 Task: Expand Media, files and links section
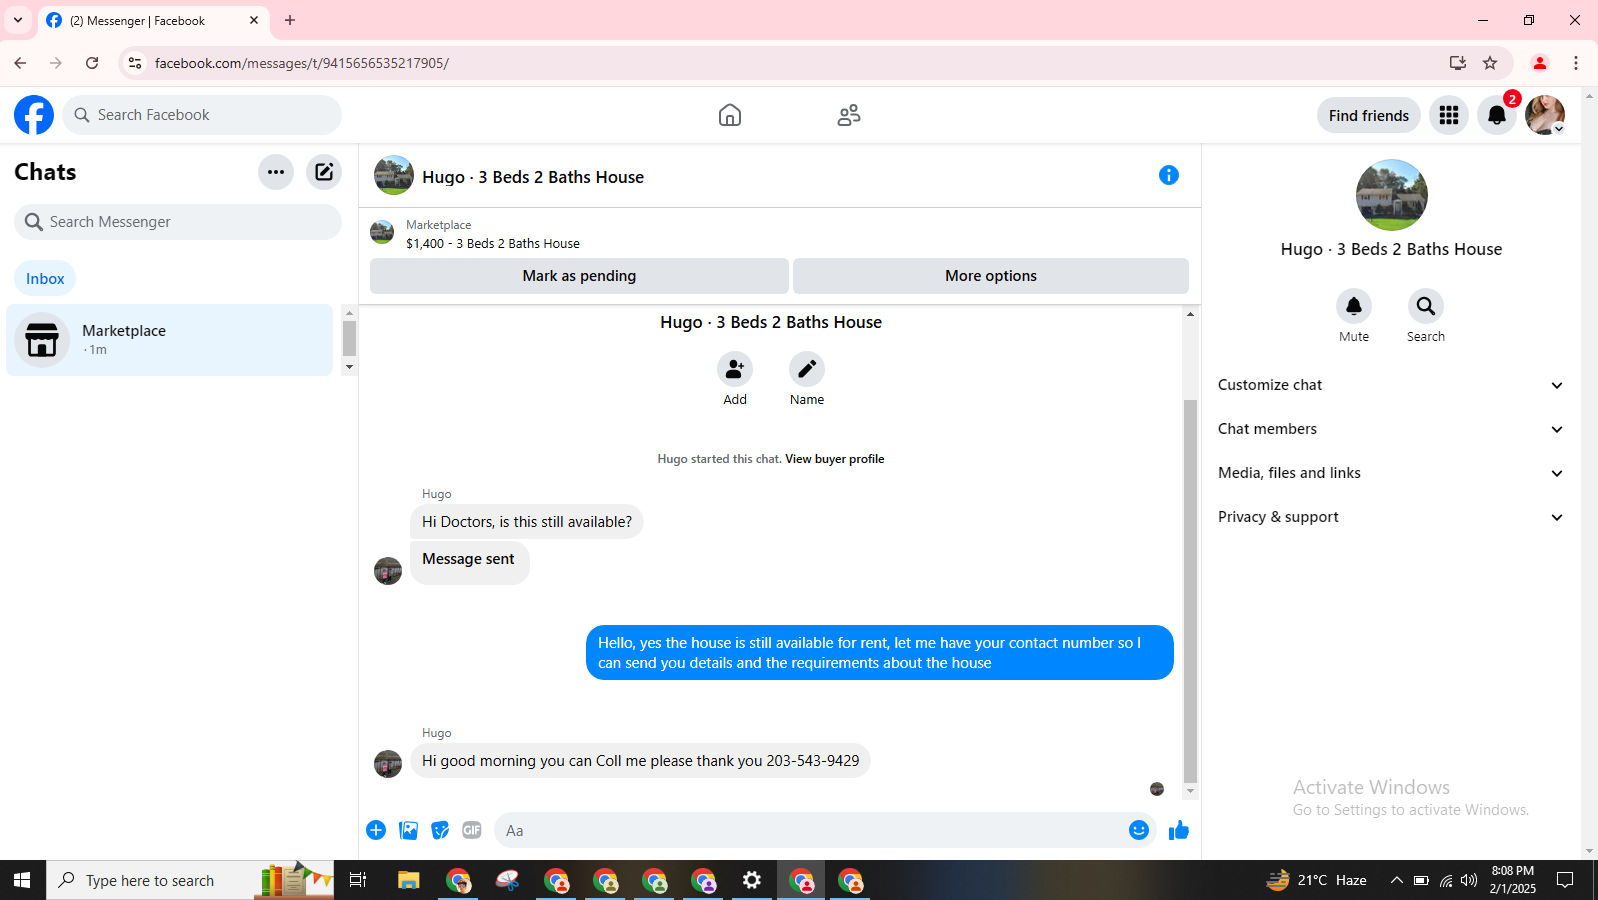tap(1390, 473)
